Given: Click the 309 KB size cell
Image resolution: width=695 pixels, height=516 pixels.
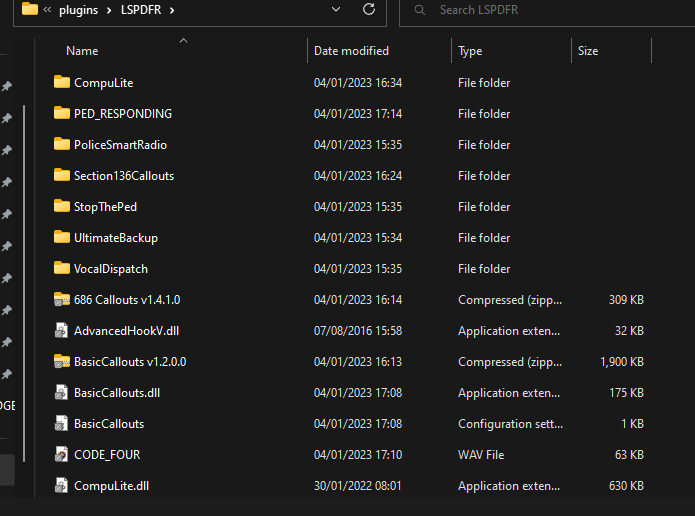Looking at the screenshot, I should click(626, 300).
